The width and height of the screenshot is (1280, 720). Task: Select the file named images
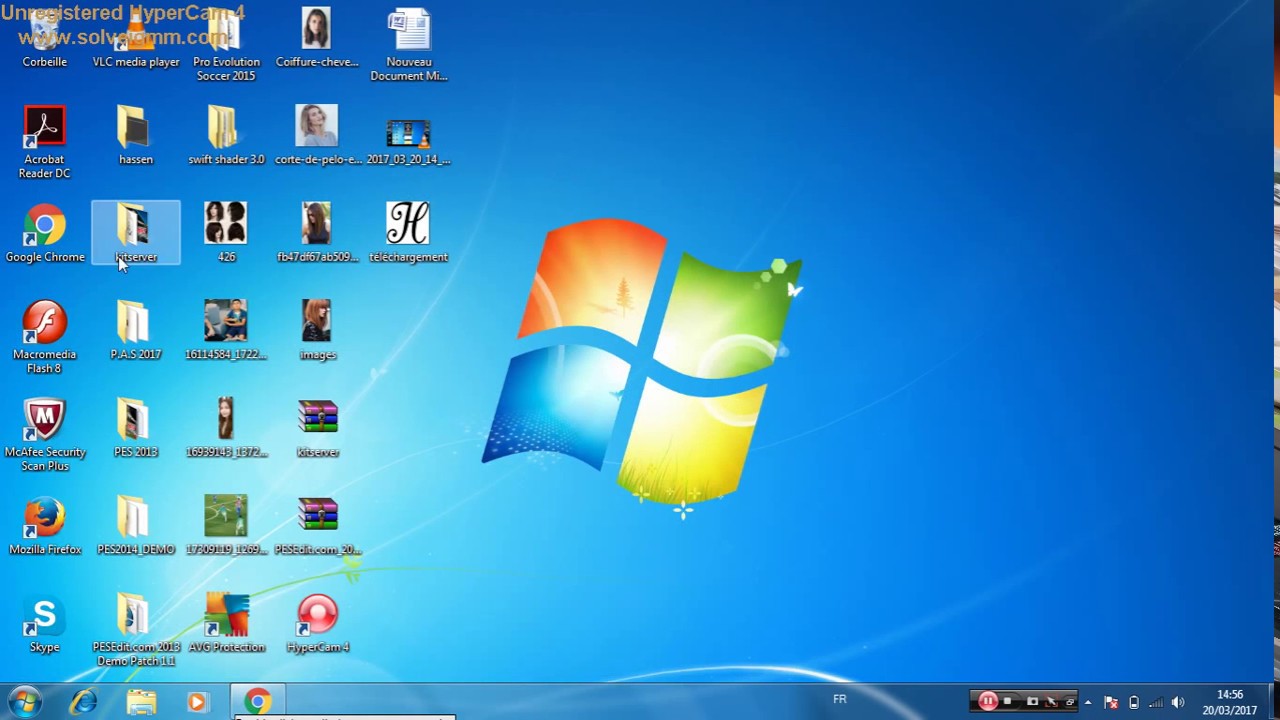pyautogui.click(x=317, y=331)
